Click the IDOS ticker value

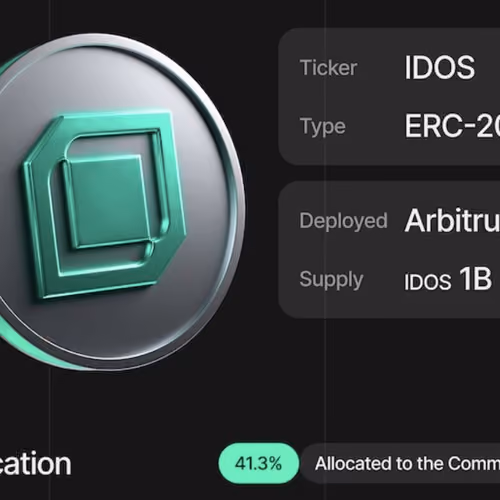pyautogui.click(x=439, y=68)
